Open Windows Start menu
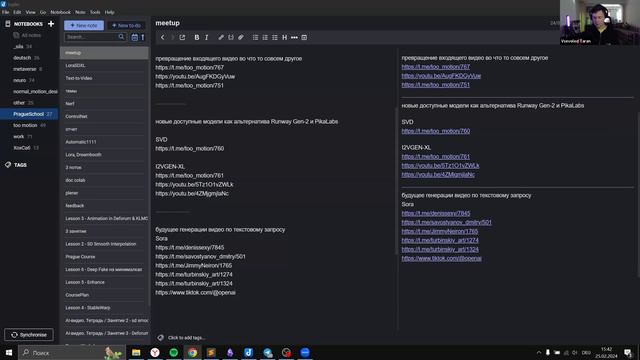Viewport: 640px width, 360px height. [9, 352]
